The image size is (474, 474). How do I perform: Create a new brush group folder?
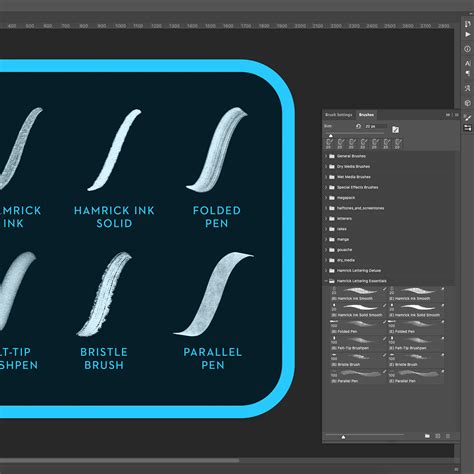[427, 436]
